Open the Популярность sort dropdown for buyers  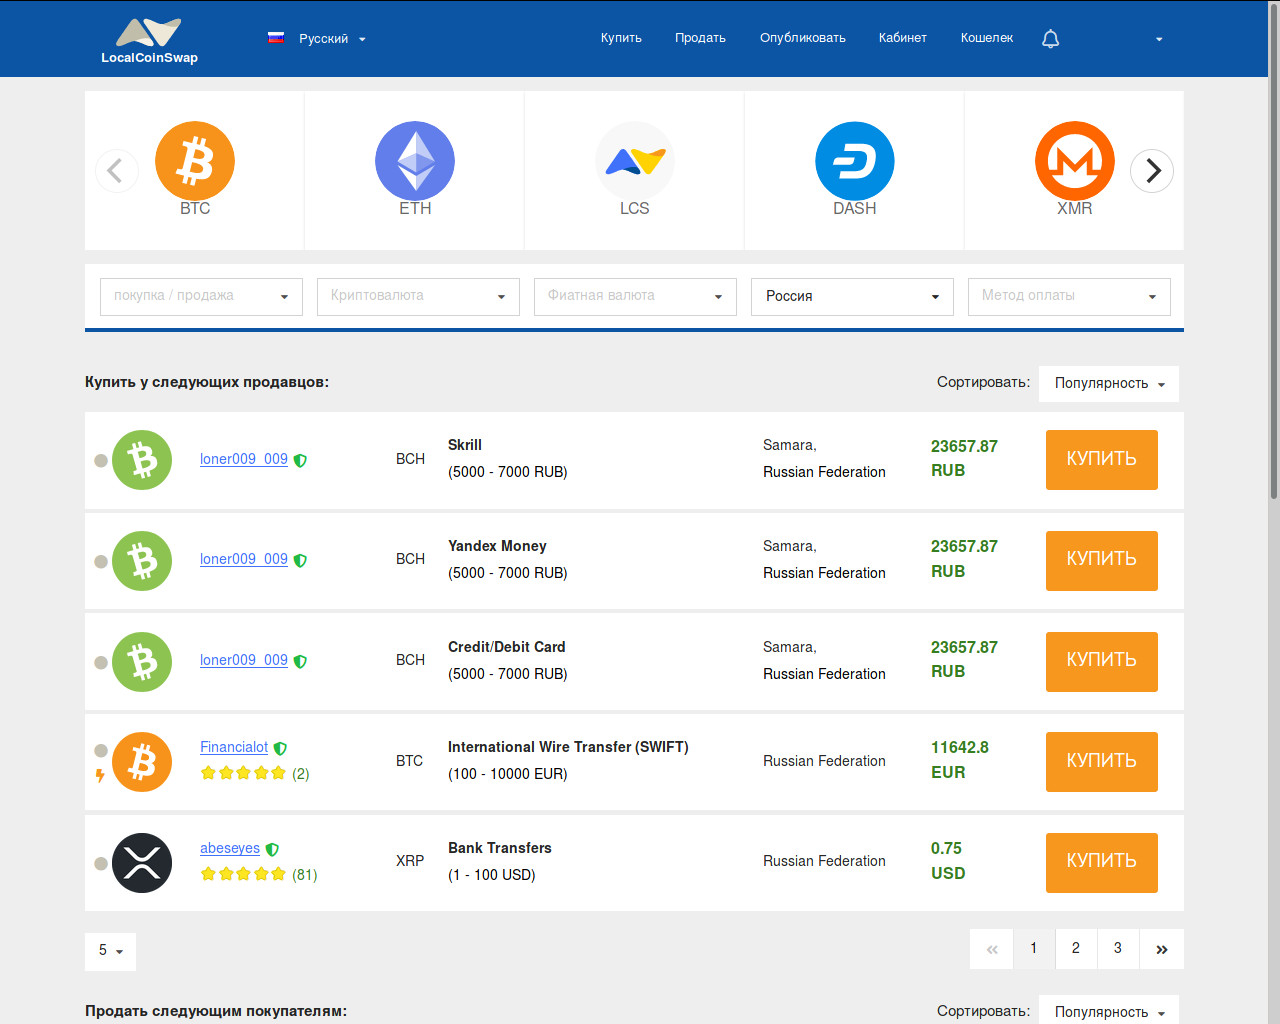tap(1109, 1010)
